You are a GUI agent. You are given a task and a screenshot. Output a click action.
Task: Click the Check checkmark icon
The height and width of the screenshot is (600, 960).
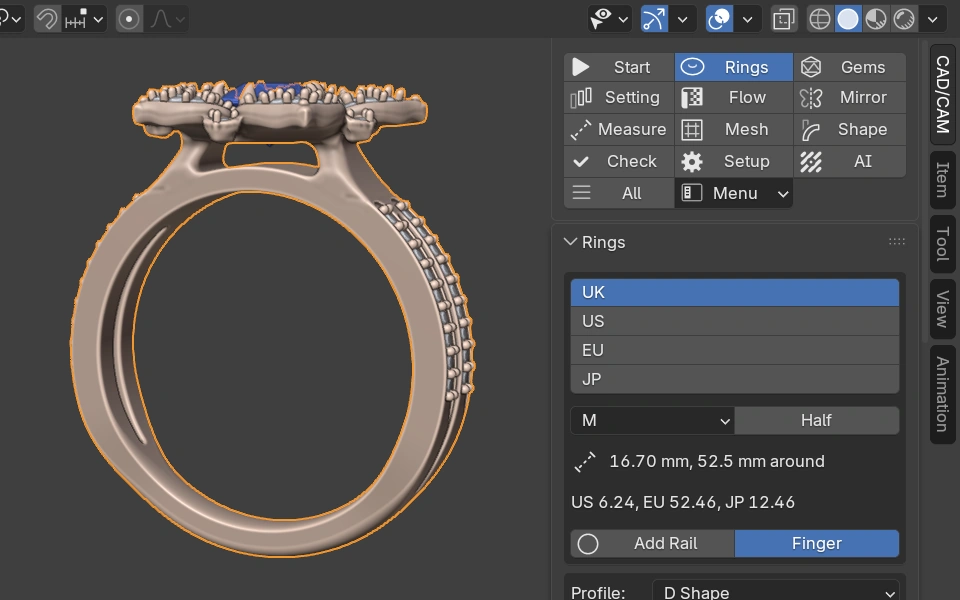point(580,162)
